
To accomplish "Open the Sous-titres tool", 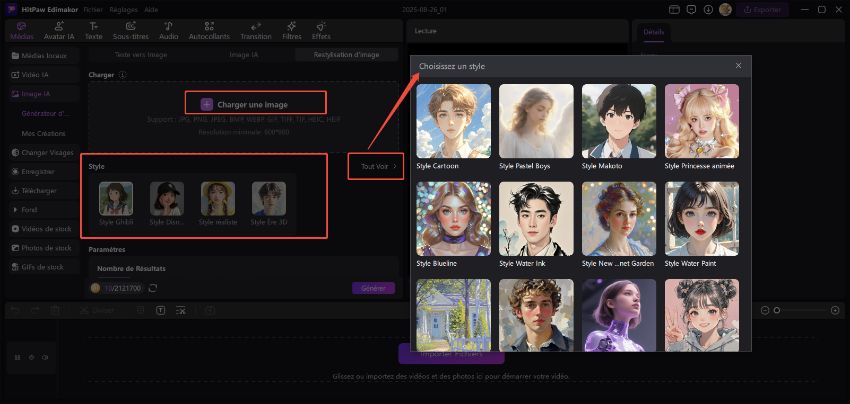I will (130, 28).
